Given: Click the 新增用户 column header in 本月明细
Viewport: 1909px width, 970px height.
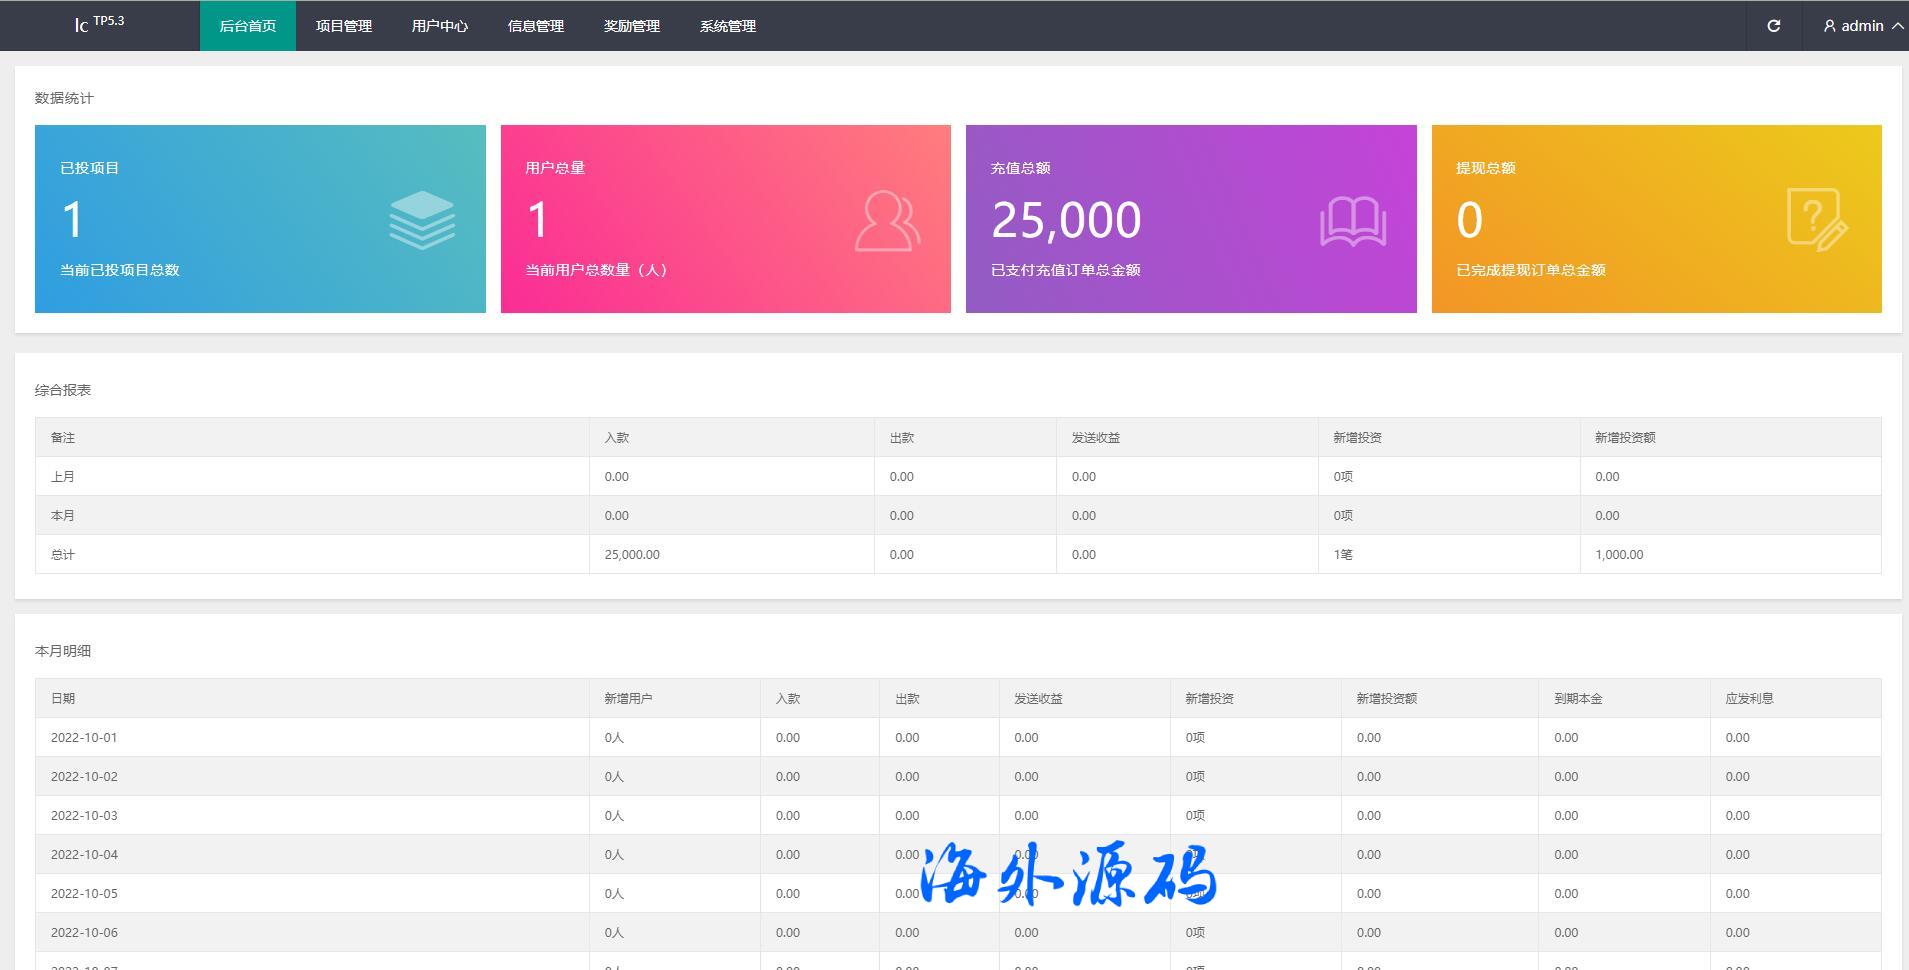Looking at the screenshot, I should click(628, 699).
